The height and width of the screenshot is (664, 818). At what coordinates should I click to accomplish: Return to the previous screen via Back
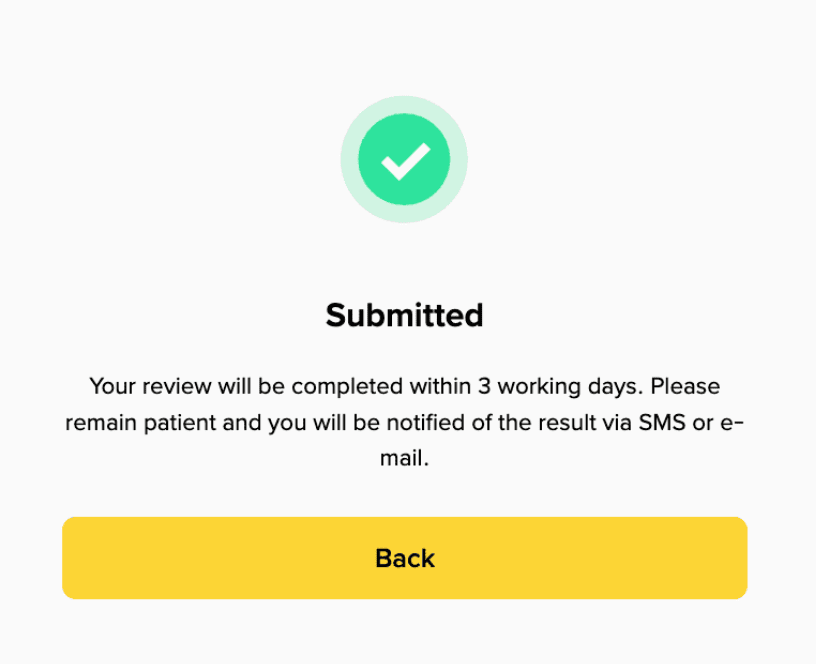404,558
